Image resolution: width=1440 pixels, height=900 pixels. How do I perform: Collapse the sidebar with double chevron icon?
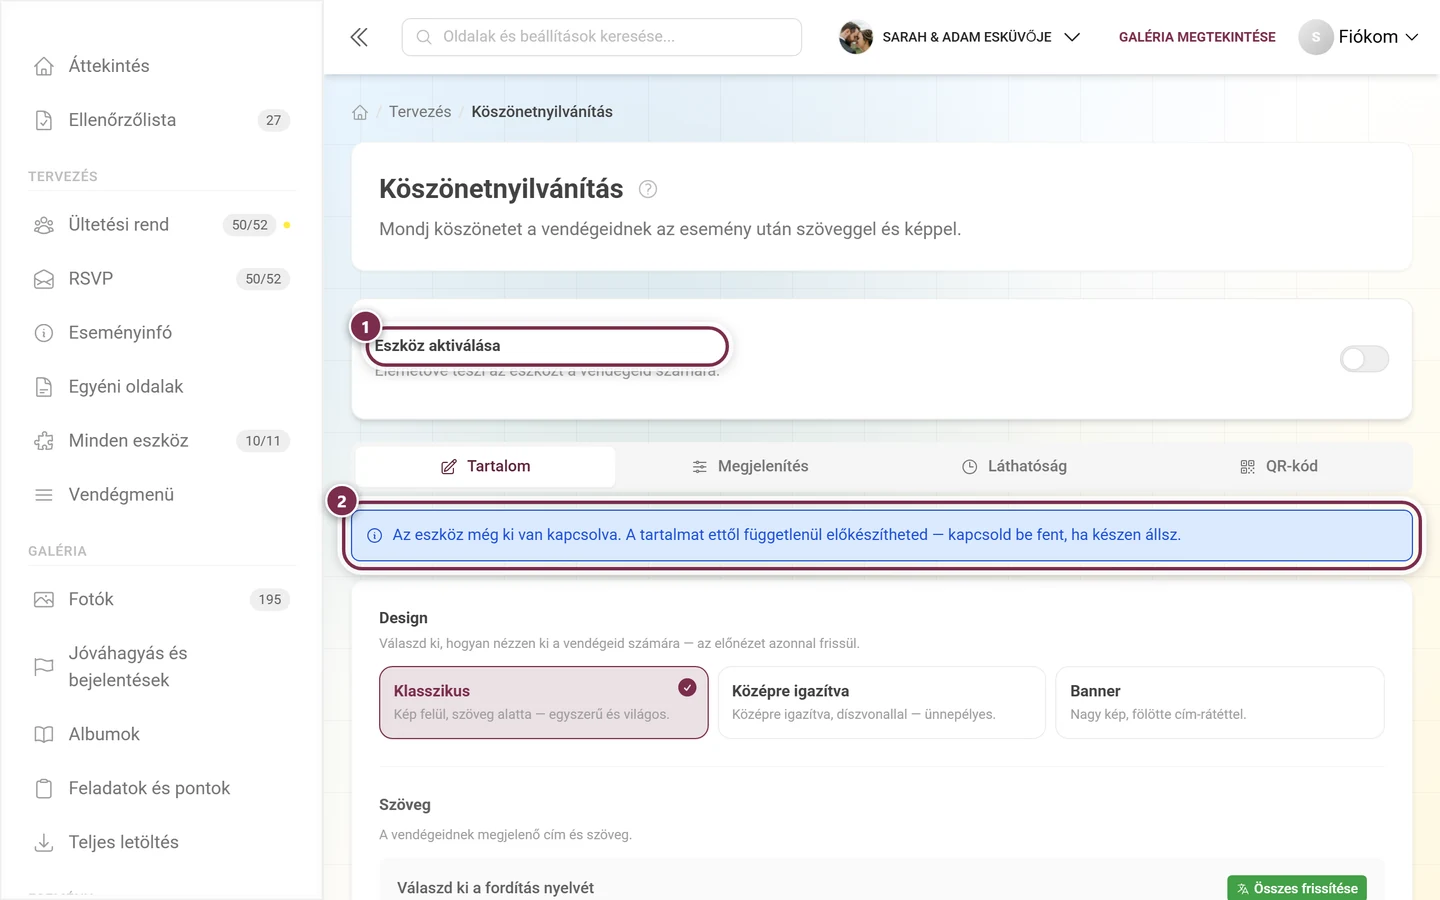pyautogui.click(x=359, y=37)
